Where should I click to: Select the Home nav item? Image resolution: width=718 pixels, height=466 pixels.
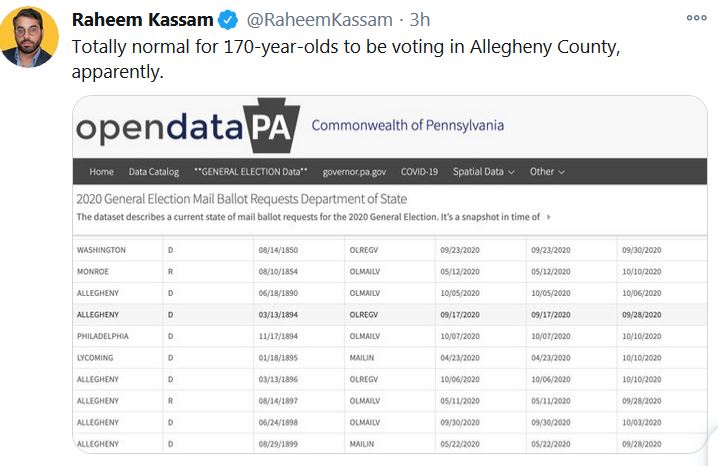(102, 171)
